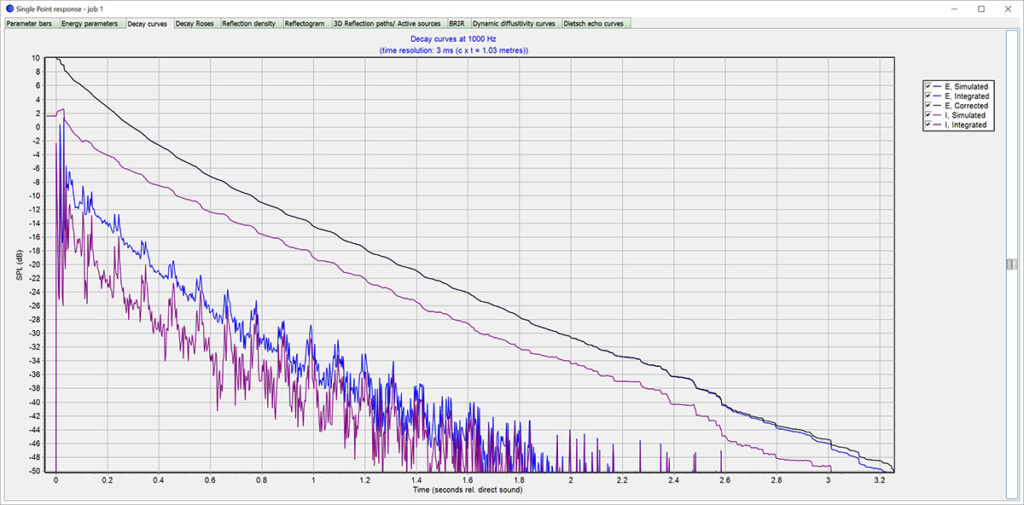The height and width of the screenshot is (505, 1024).
Task: Maximize the Single Point response window
Action: (982, 8)
